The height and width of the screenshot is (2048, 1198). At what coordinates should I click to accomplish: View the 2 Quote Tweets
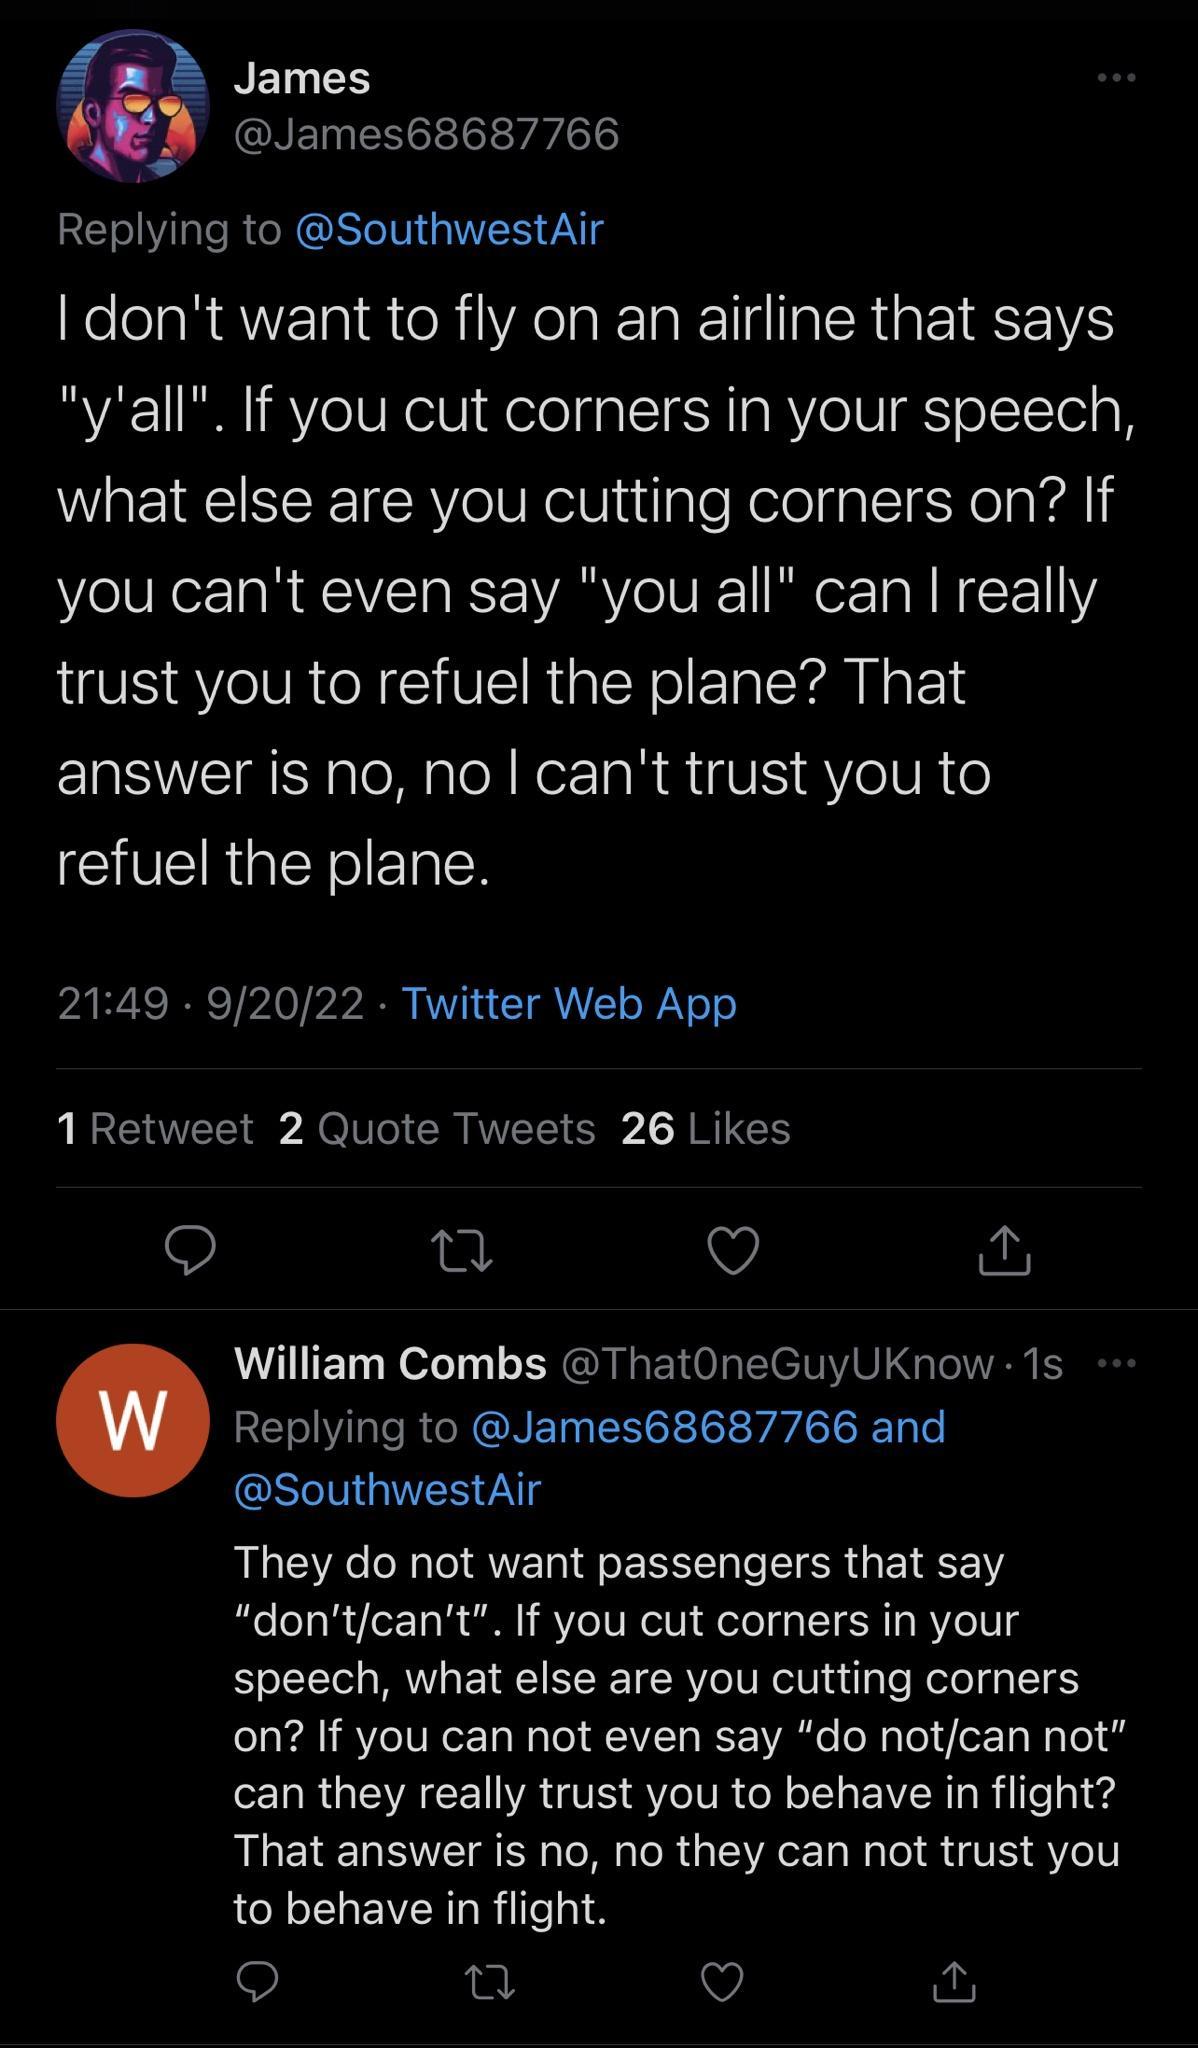coord(438,1129)
